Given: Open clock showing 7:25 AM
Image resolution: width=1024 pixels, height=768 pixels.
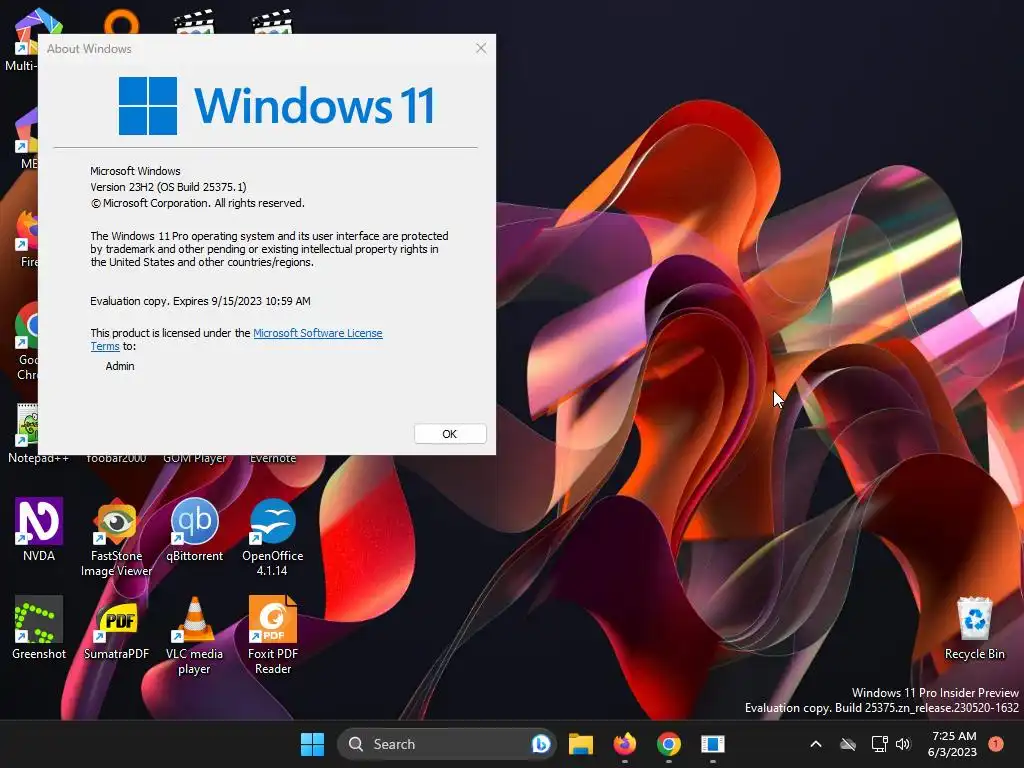Looking at the screenshot, I should [x=953, y=744].
